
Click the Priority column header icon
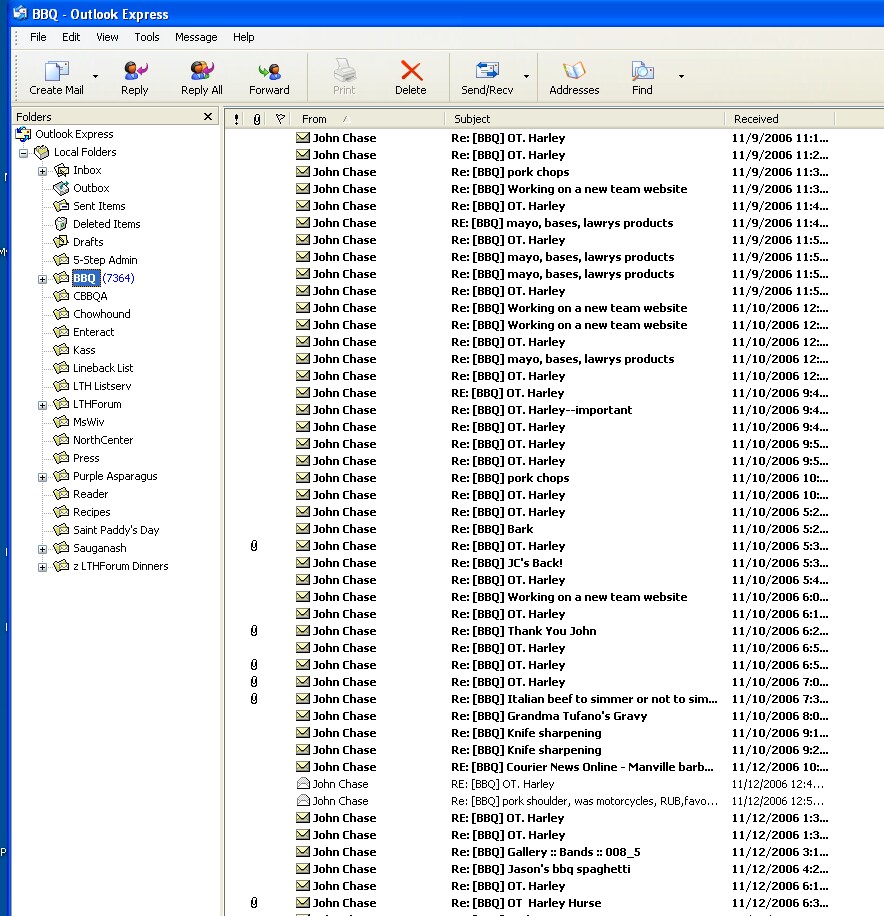(236, 119)
